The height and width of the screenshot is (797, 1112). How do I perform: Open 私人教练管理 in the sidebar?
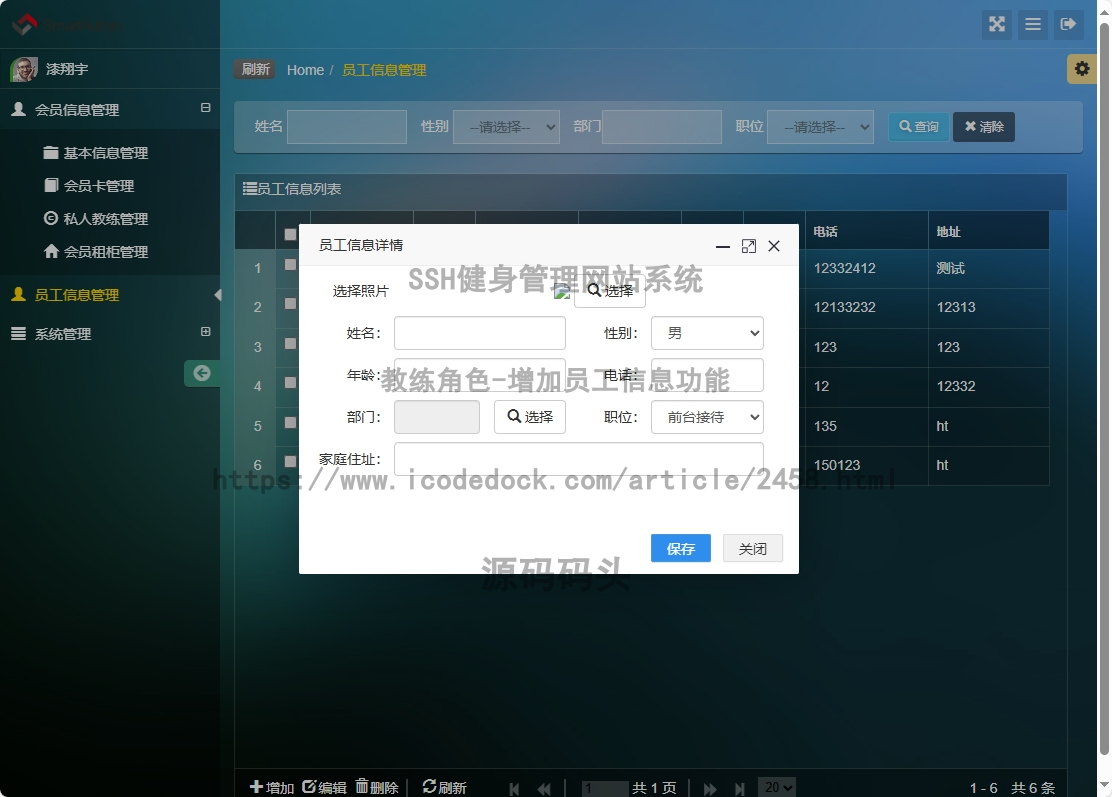point(105,218)
